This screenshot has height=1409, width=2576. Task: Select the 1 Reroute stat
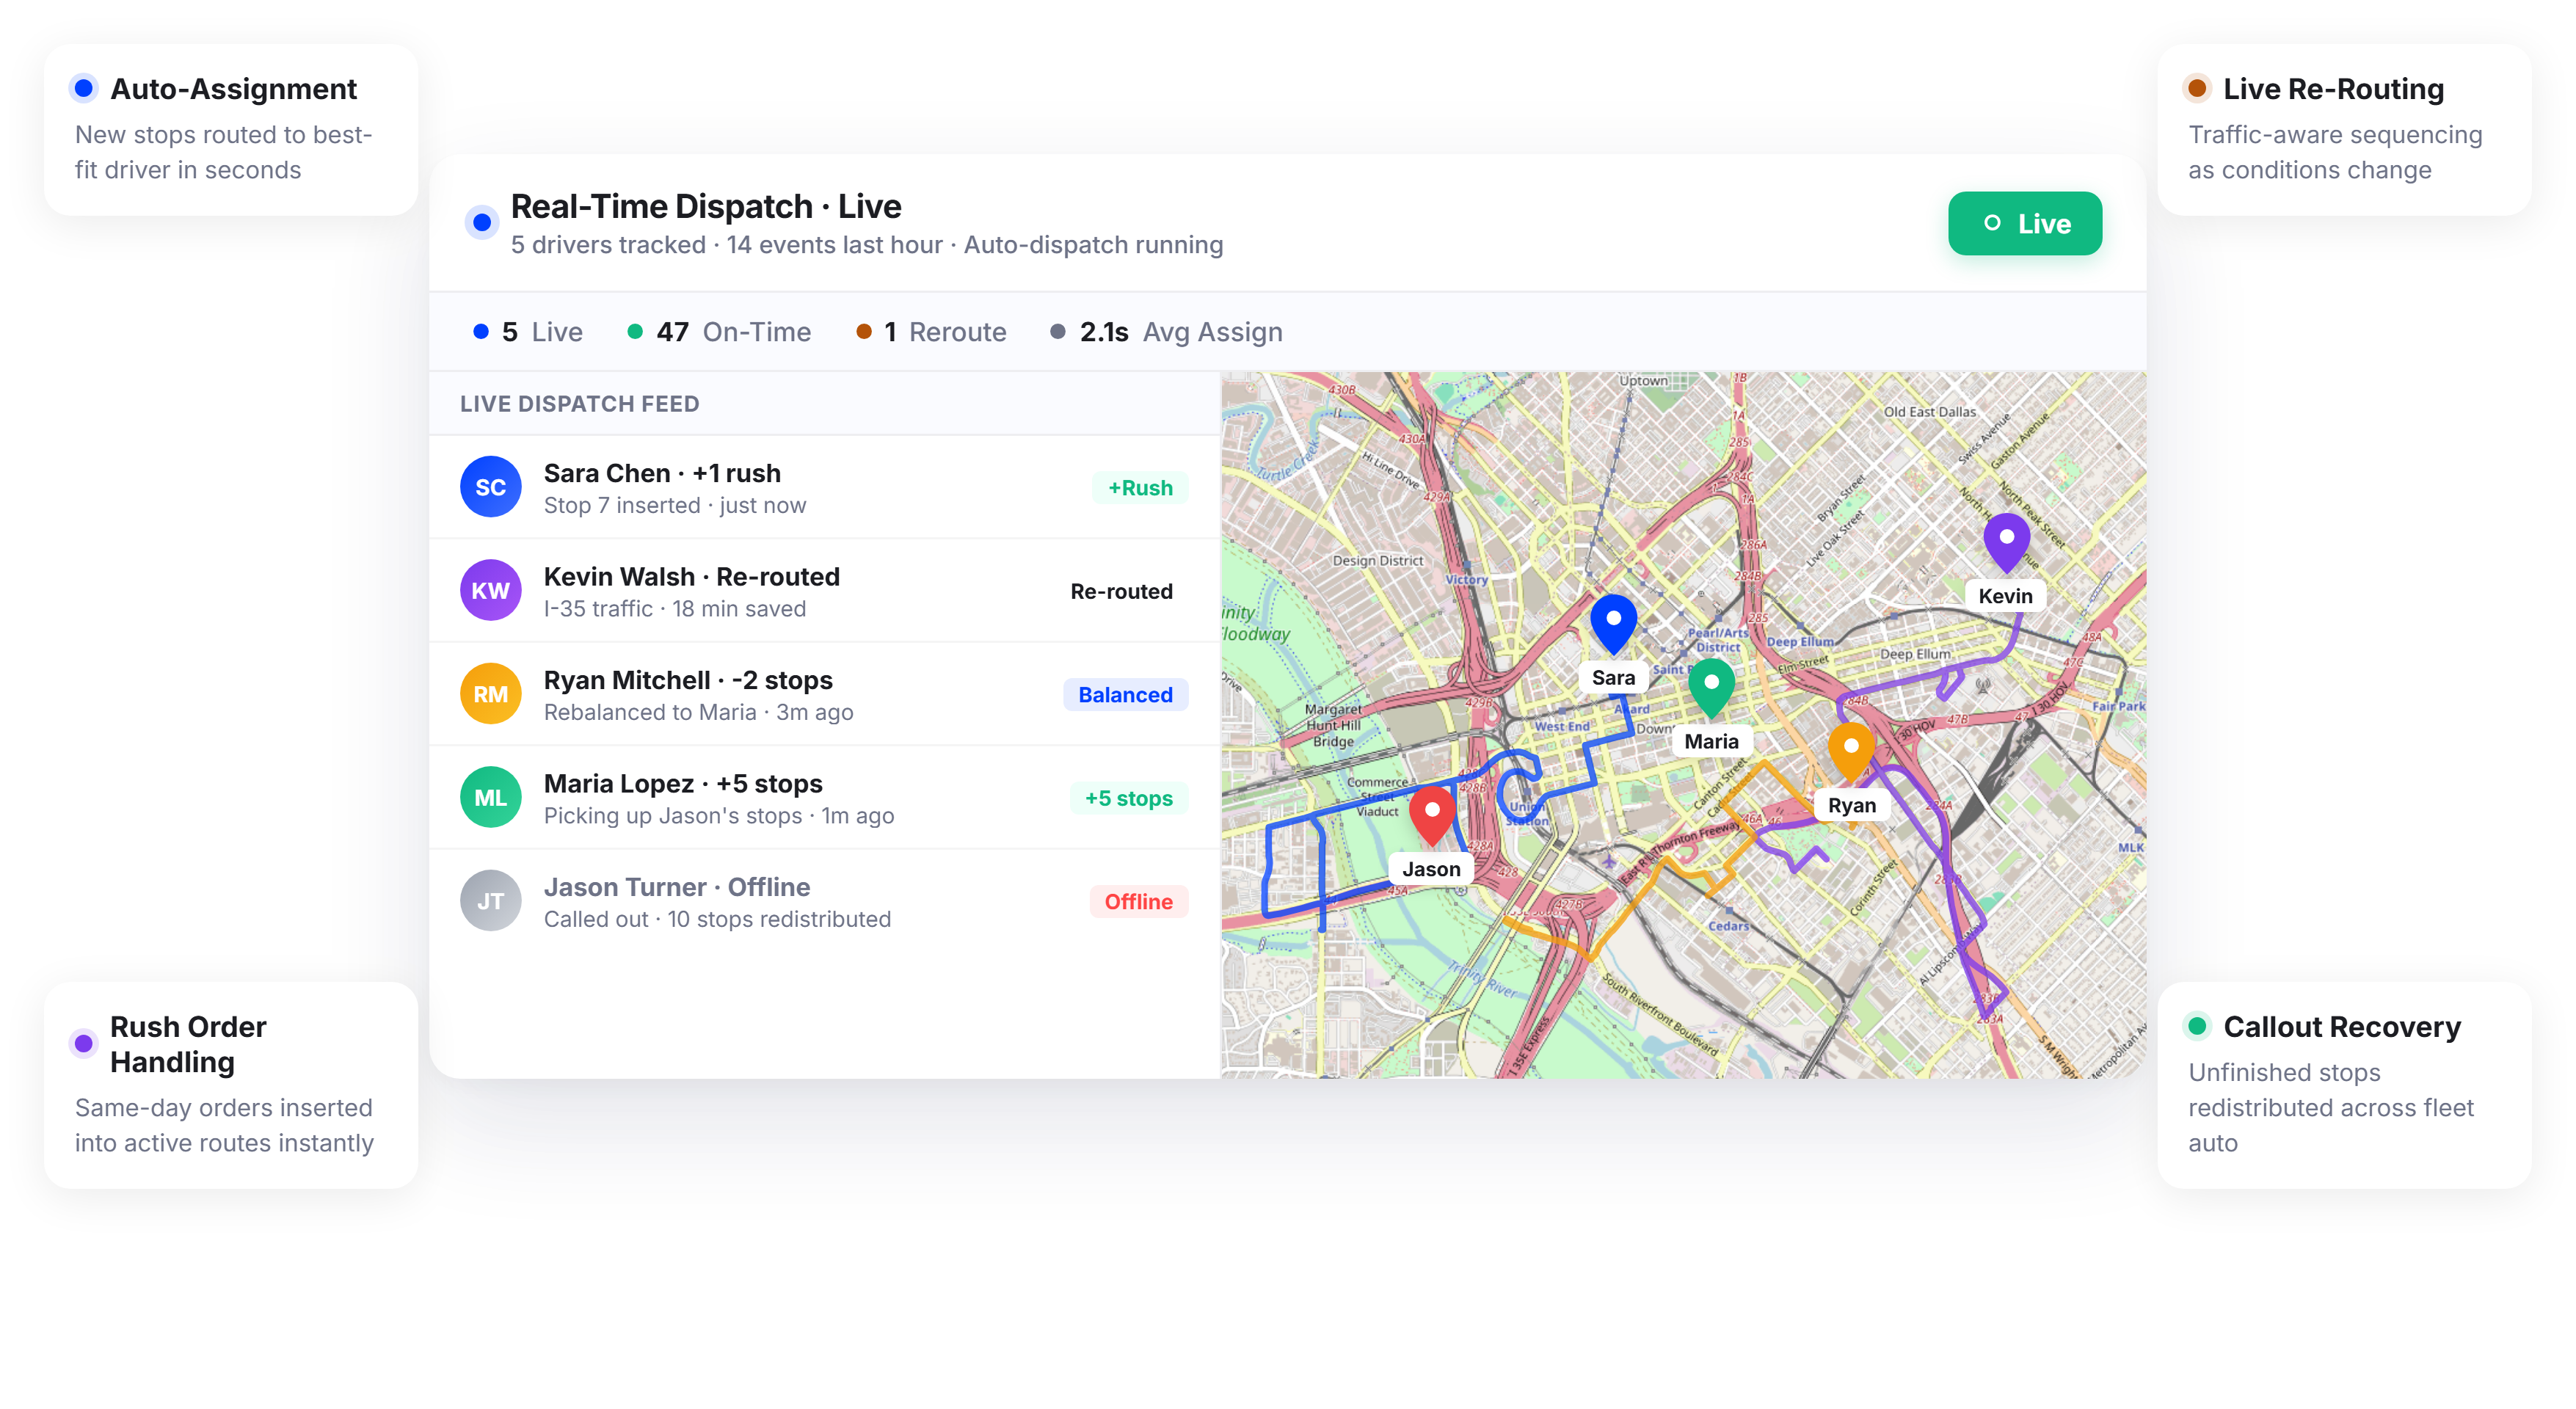pyautogui.click(x=931, y=332)
